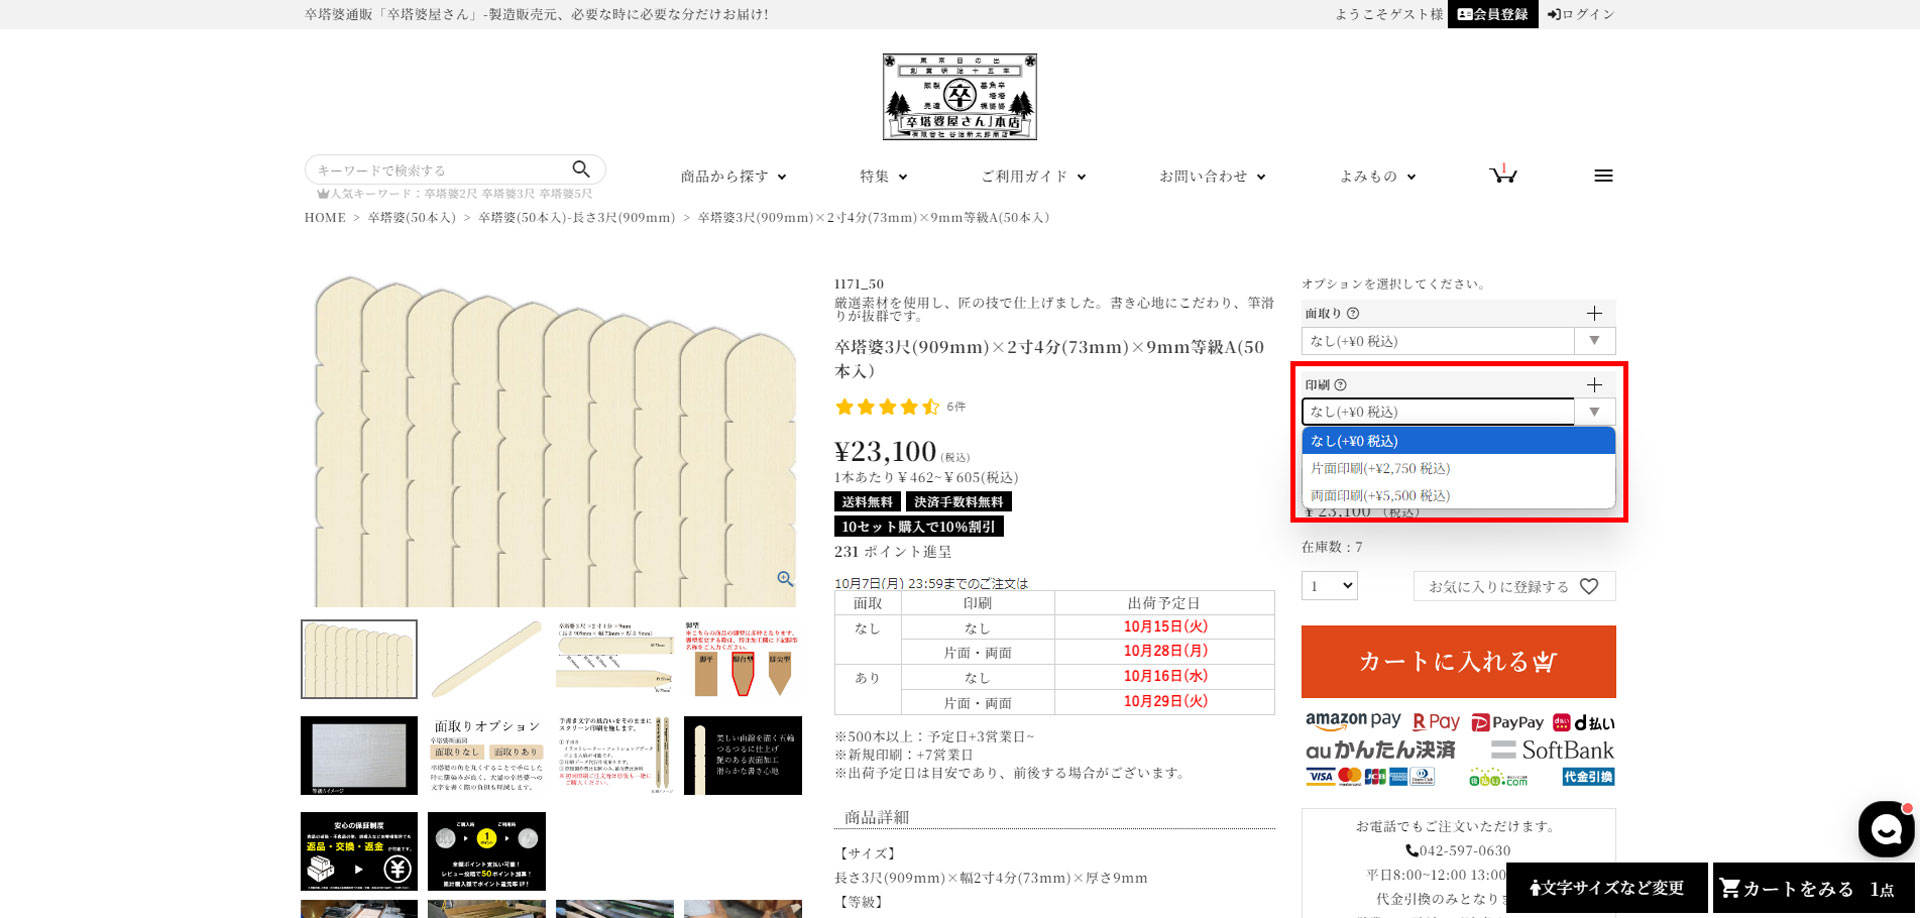Select points coin thumbnail
Image resolution: width=1920 pixels, height=918 pixels.
486,851
